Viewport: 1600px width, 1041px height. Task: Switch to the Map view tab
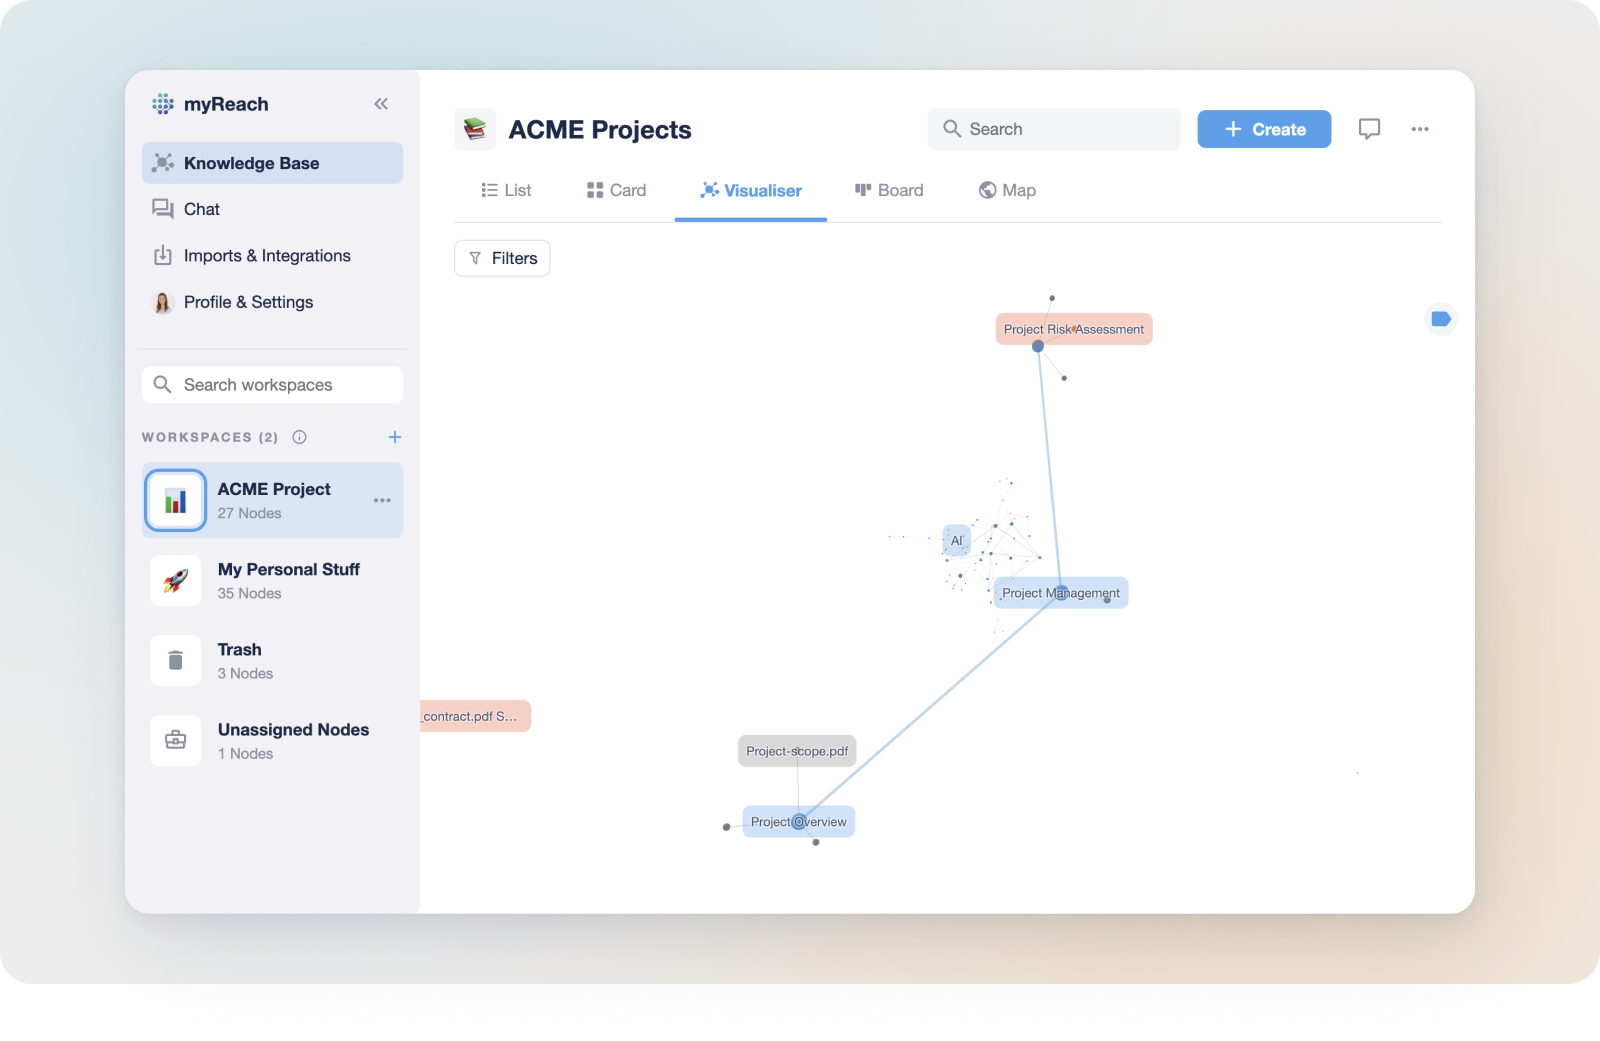tap(1007, 190)
